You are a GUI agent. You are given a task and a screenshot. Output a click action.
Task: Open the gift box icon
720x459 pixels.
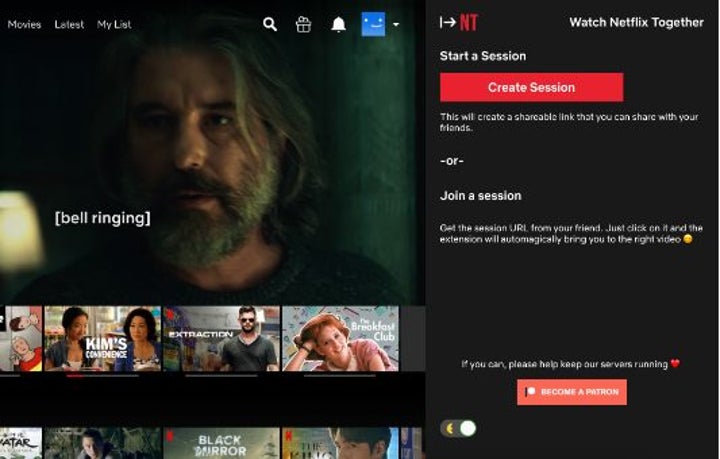303,24
